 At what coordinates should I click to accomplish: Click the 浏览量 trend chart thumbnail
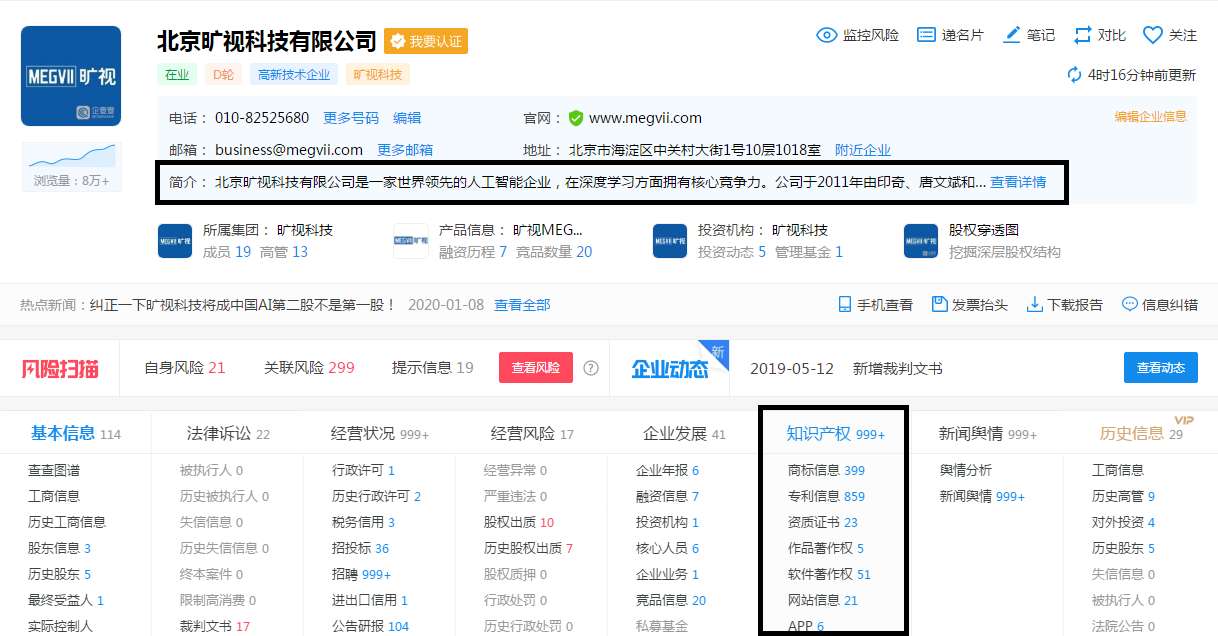(x=71, y=155)
